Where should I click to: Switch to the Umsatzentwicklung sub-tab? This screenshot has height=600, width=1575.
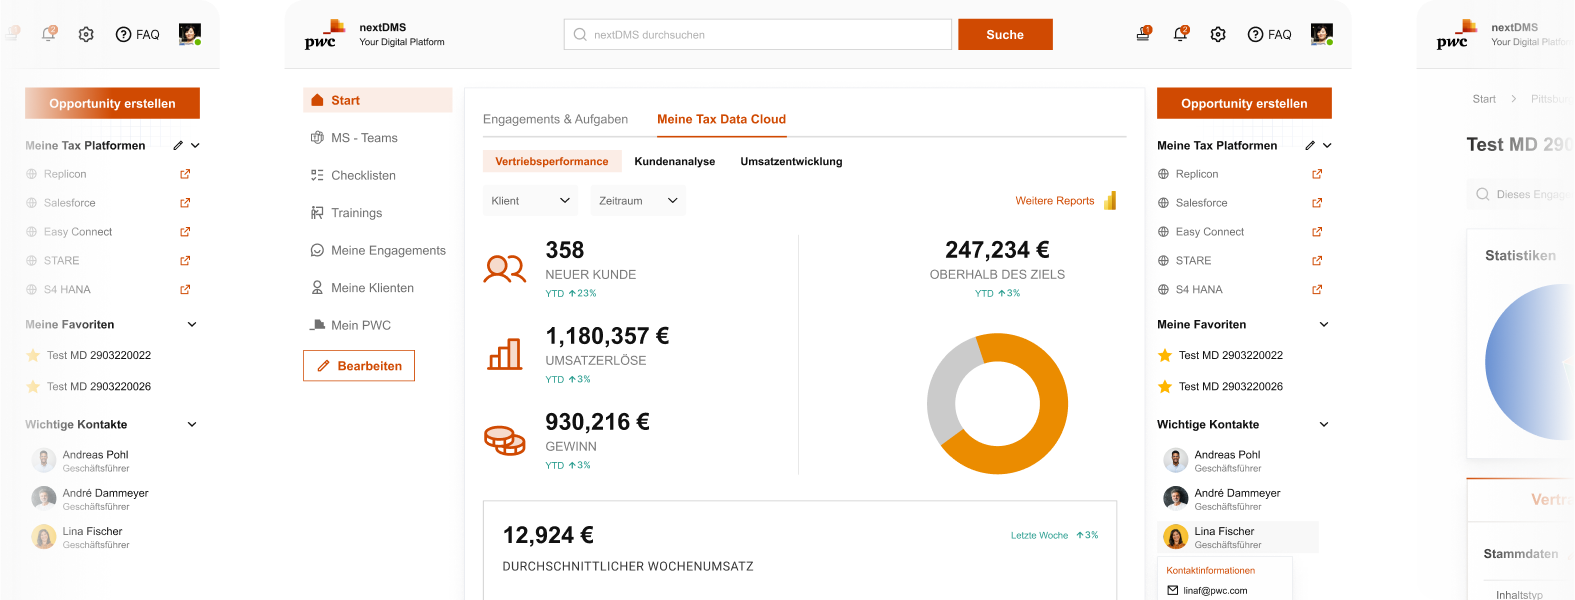pos(791,161)
